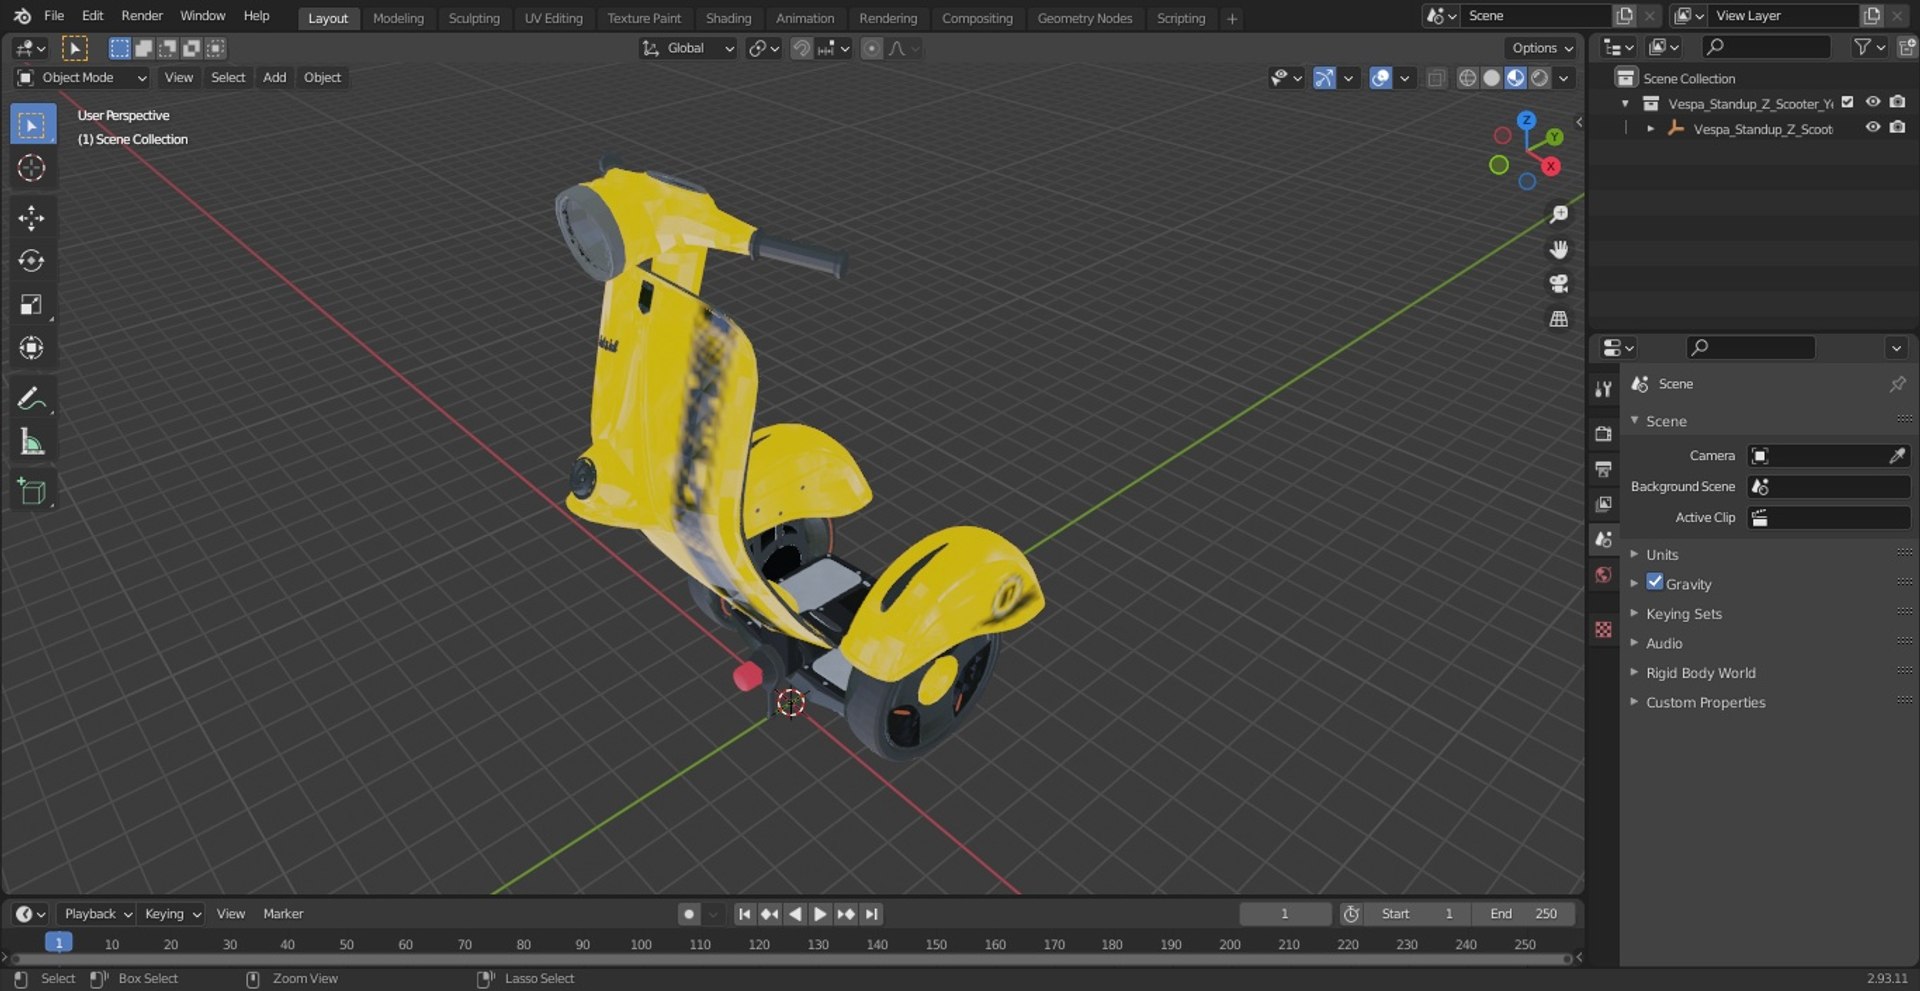
Task: Hide Vespa_Standup_Z_Scooter_Ye collection with eye icon
Action: point(1873,102)
